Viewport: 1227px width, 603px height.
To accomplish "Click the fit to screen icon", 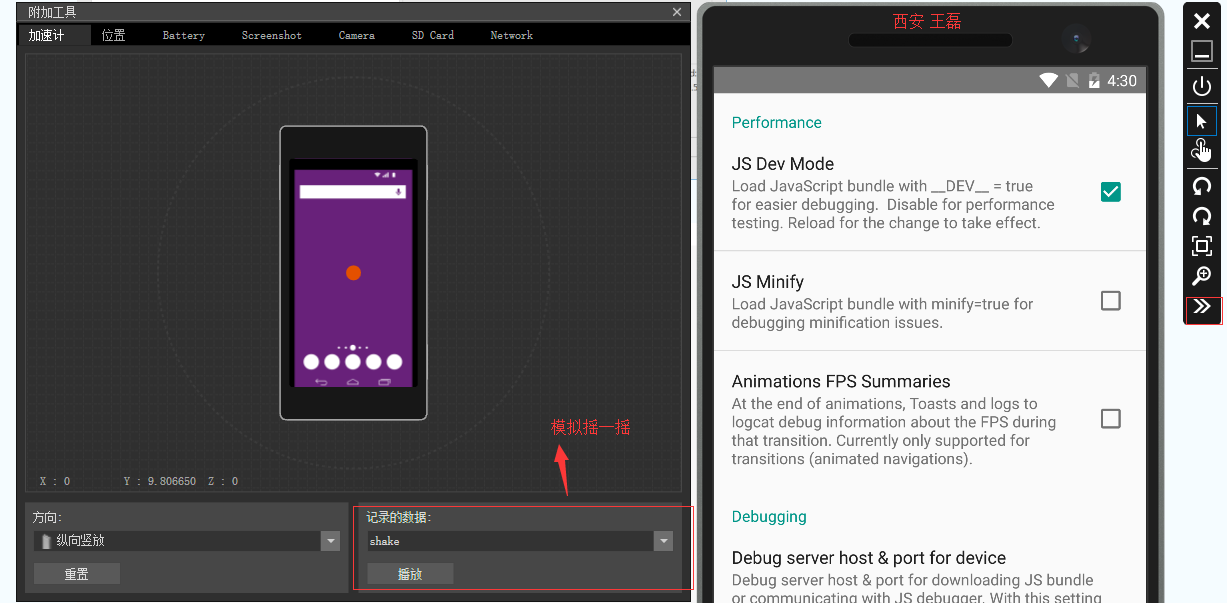I will tap(1202, 246).
